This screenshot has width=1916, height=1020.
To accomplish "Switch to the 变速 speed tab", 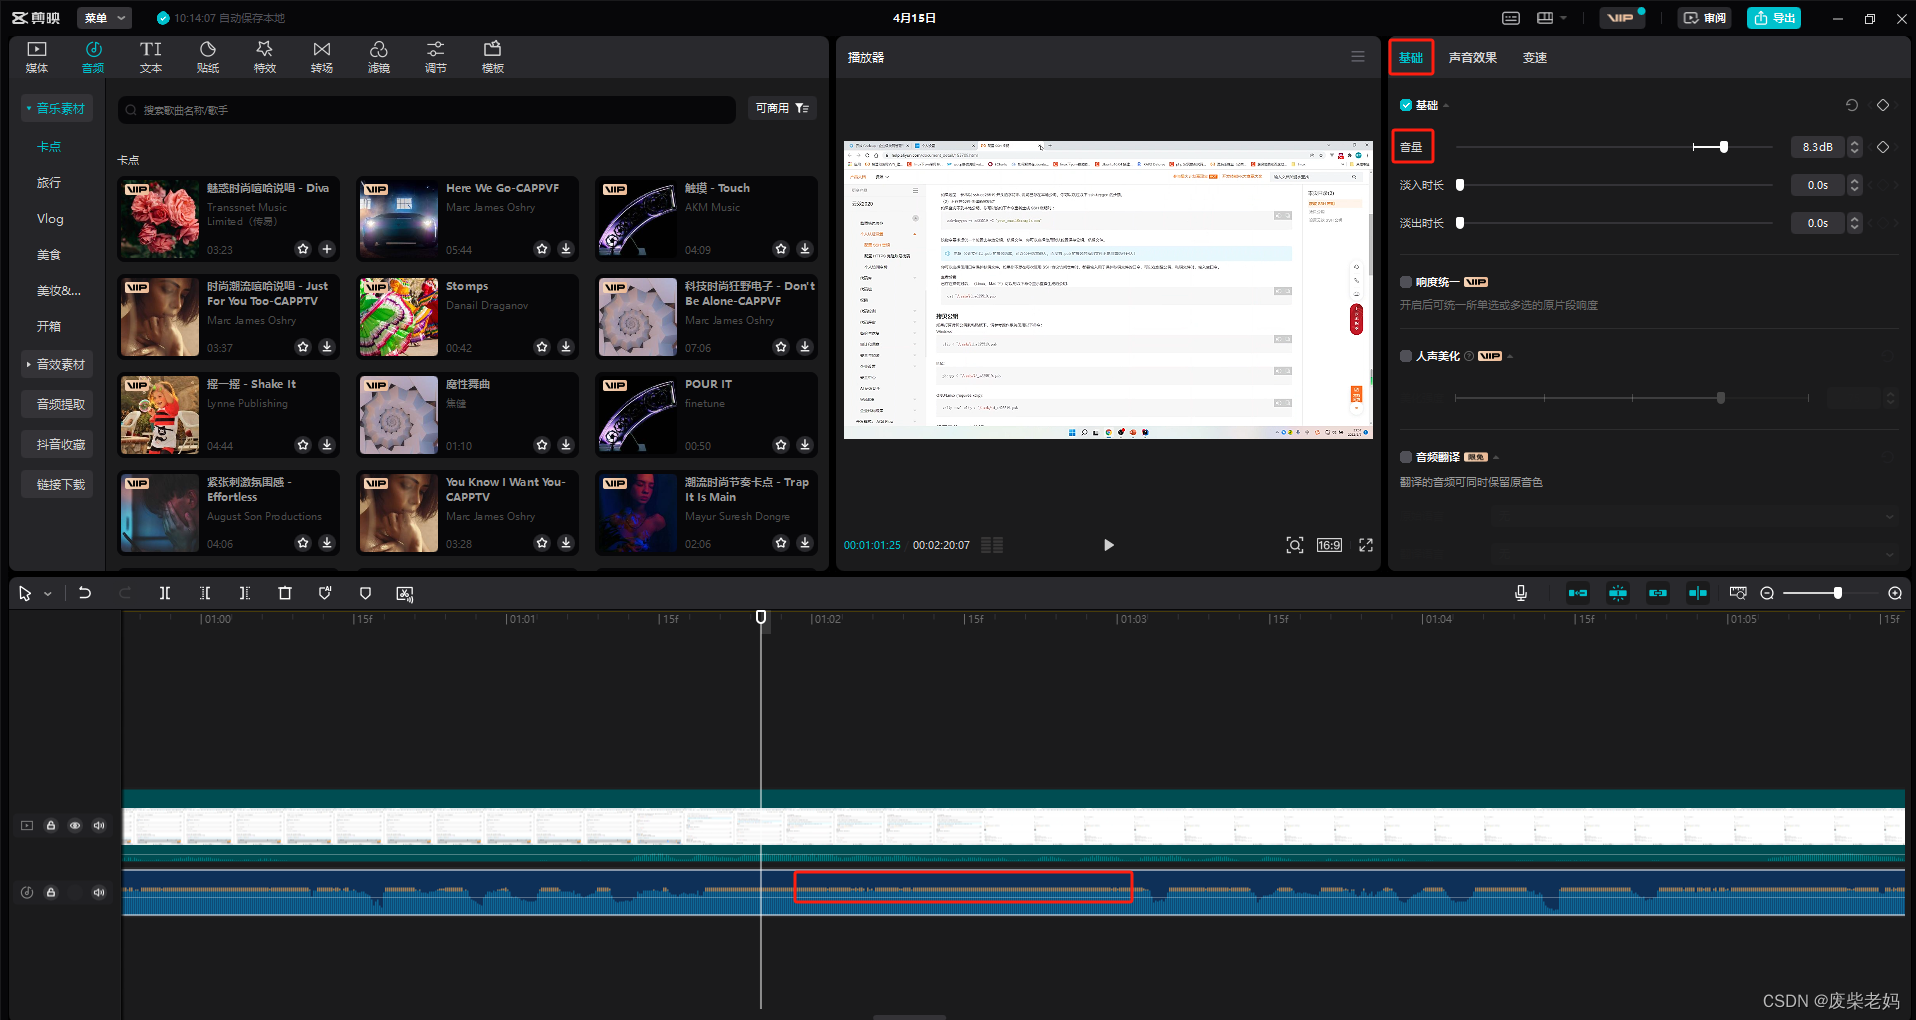I will coord(1535,58).
